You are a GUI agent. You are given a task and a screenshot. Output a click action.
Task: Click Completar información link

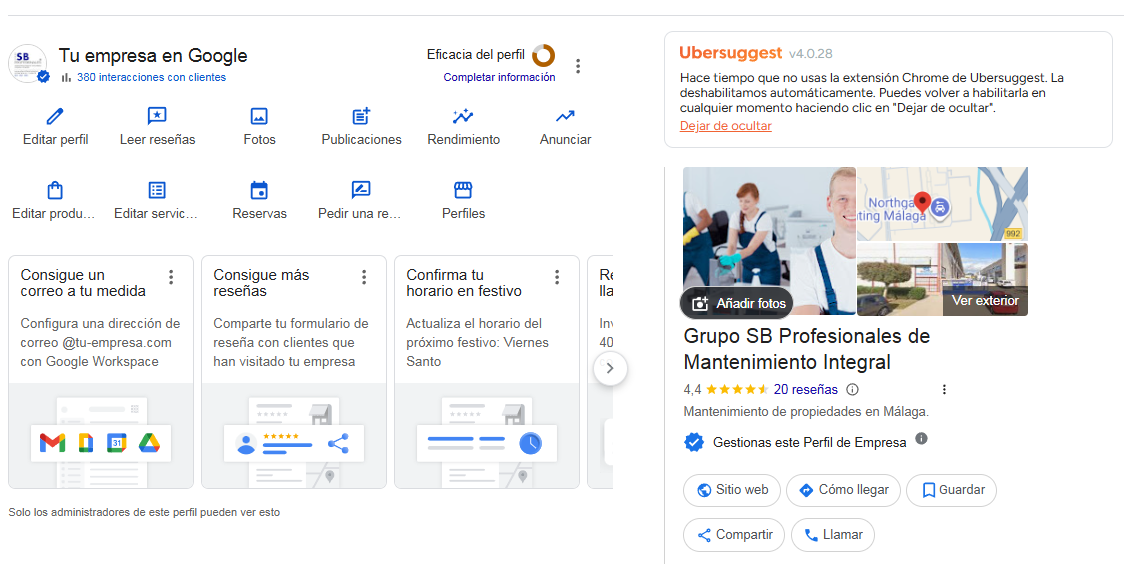point(499,77)
